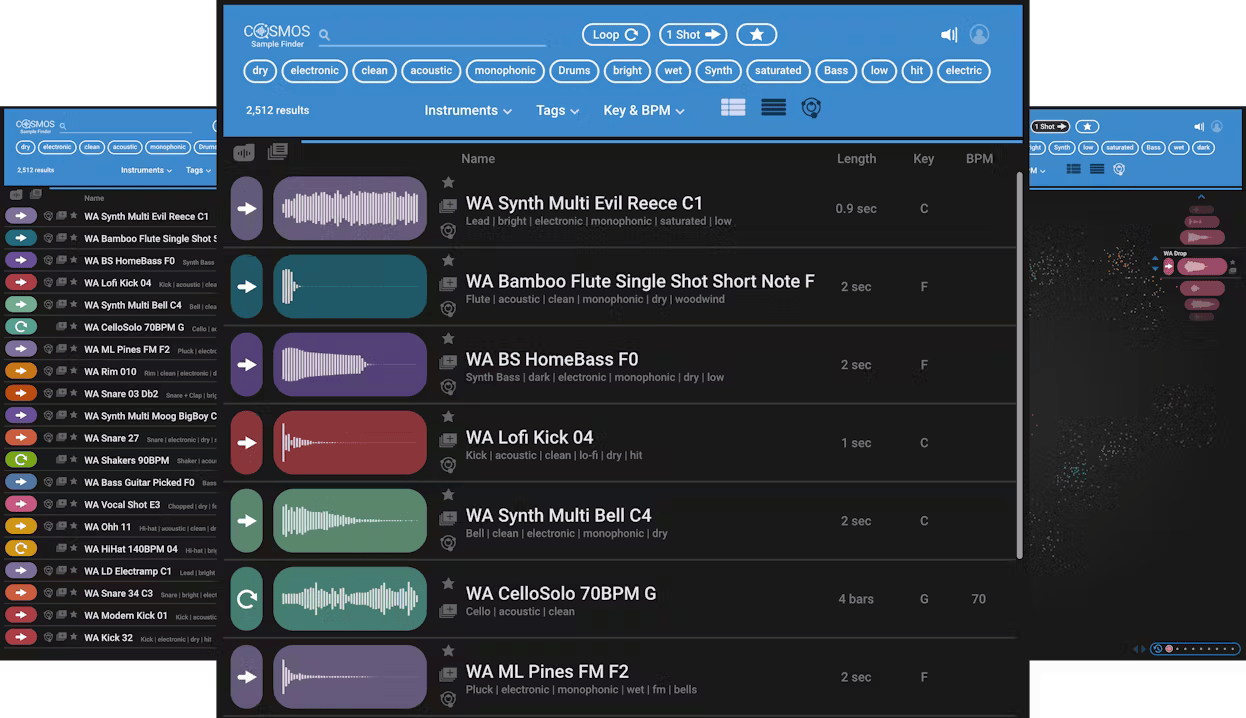The image size is (1246, 718).
Task: Toggle the favorites star filter
Action: pos(757,35)
